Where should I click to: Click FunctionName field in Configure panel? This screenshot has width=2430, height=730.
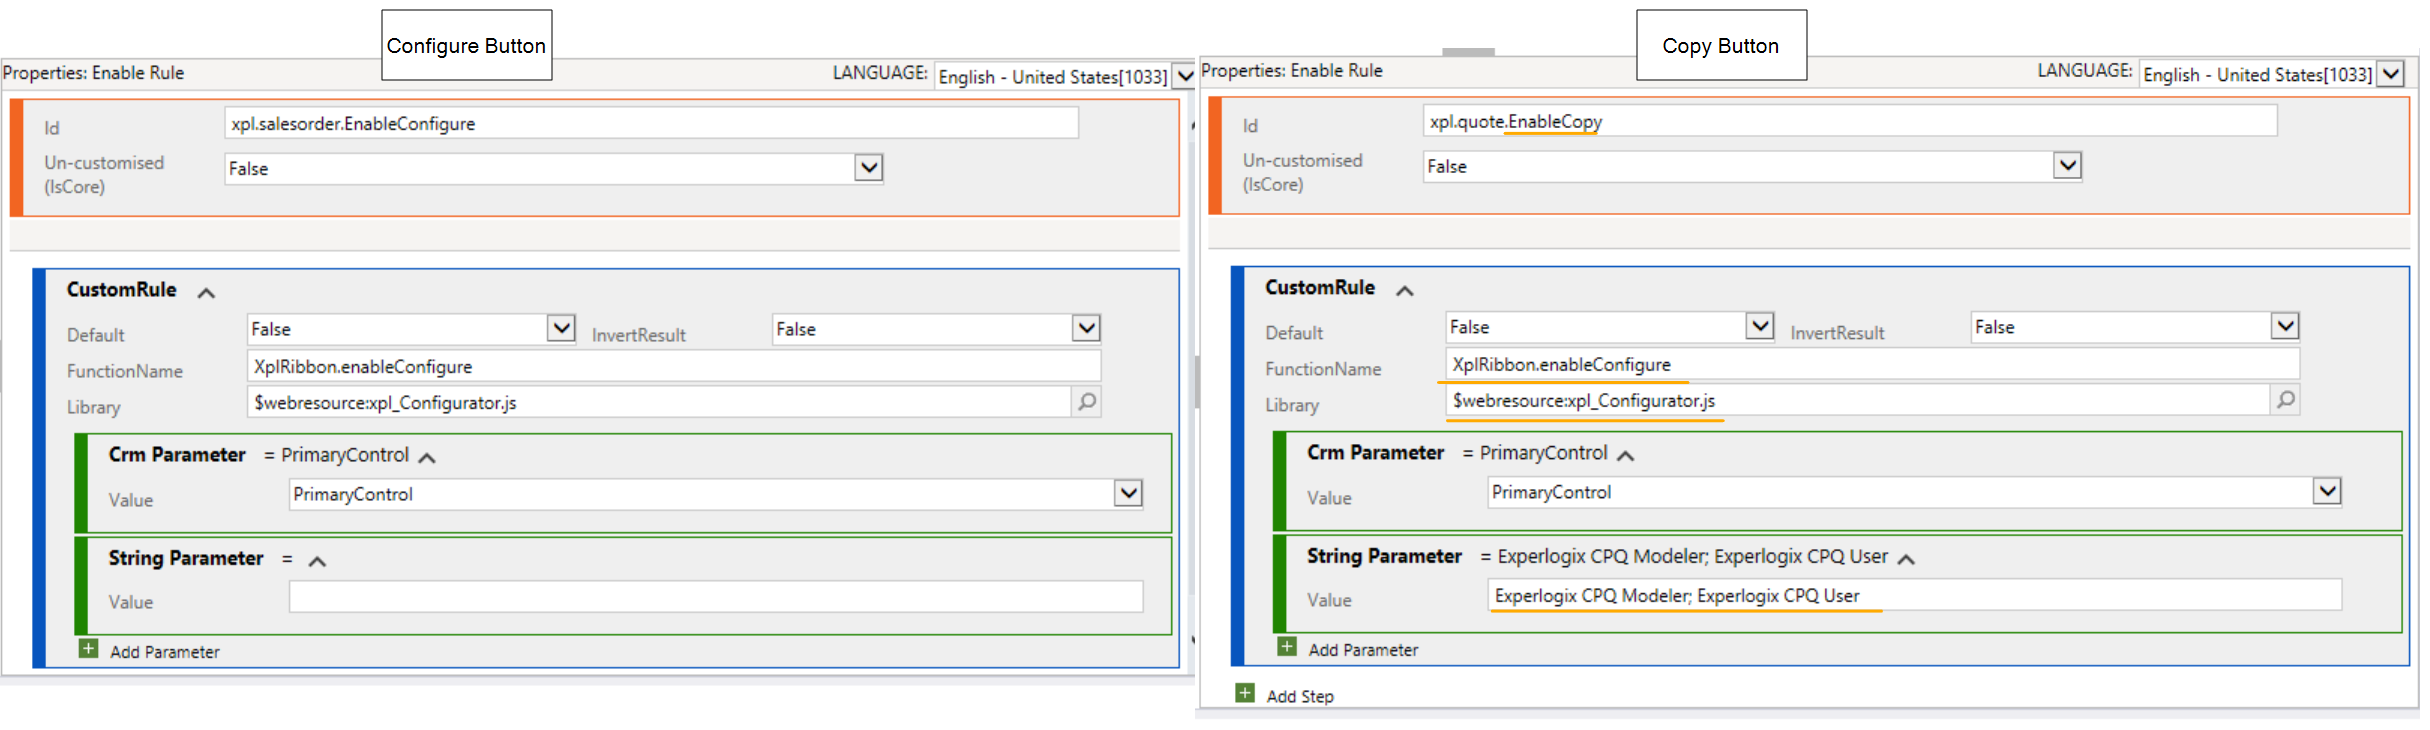click(x=674, y=366)
